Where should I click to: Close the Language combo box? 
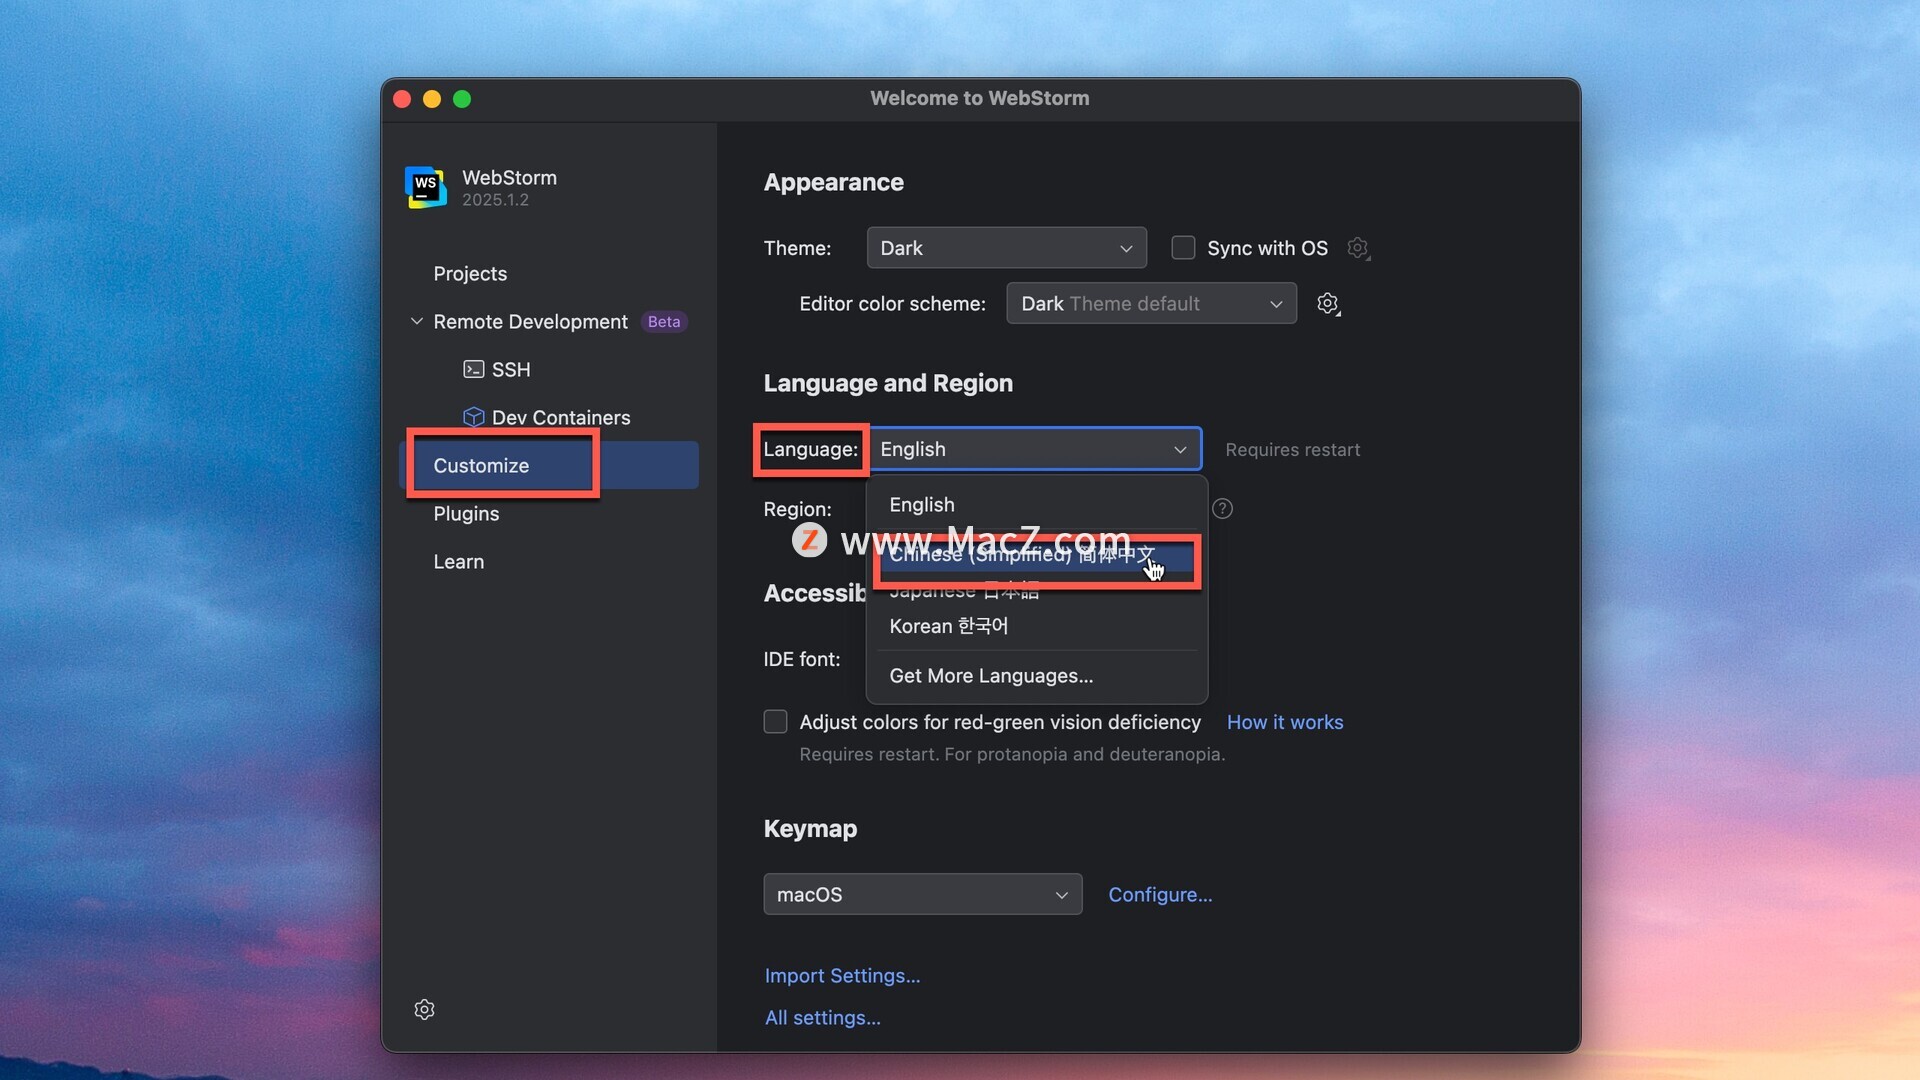click(x=1035, y=449)
